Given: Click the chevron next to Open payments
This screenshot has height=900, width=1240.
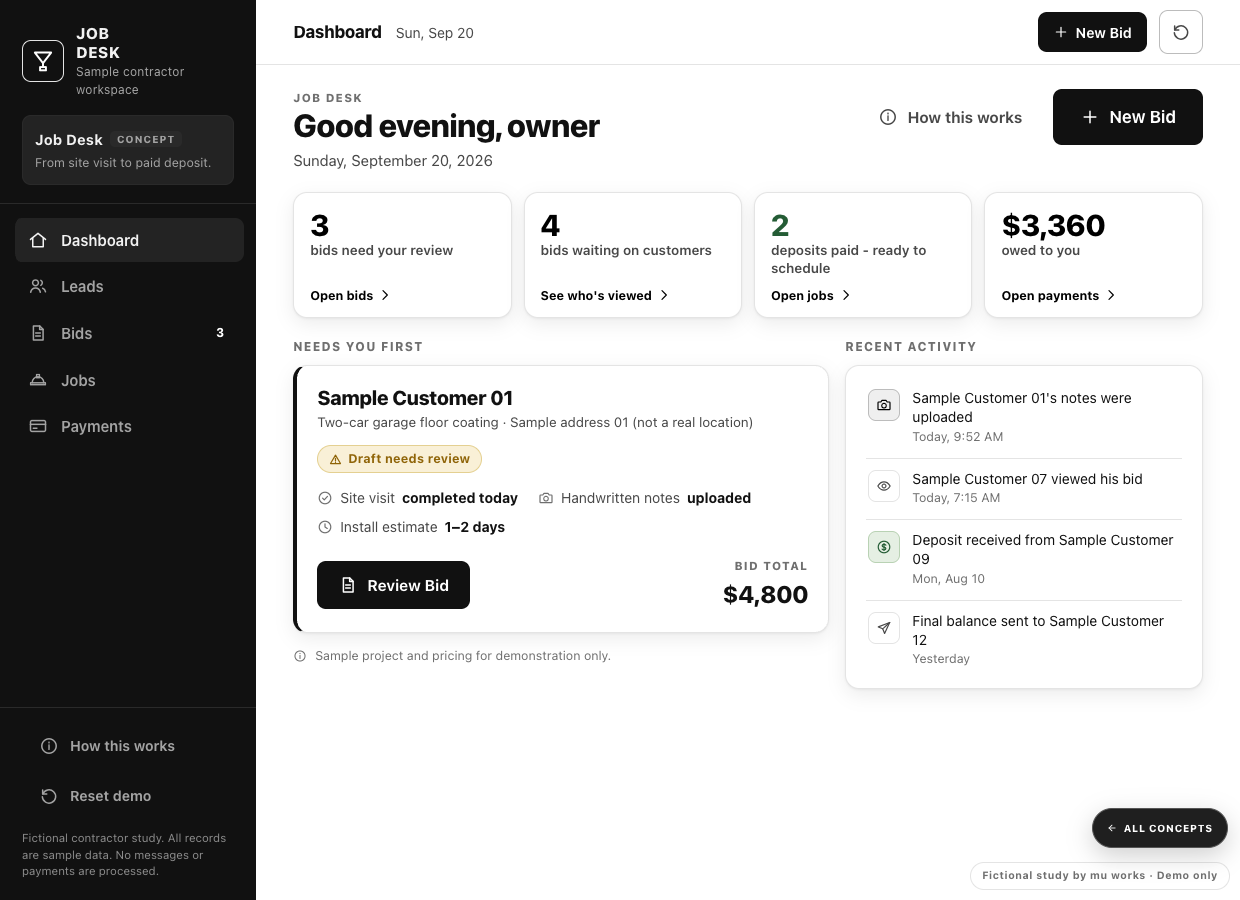Looking at the screenshot, I should pyautogui.click(x=1111, y=295).
